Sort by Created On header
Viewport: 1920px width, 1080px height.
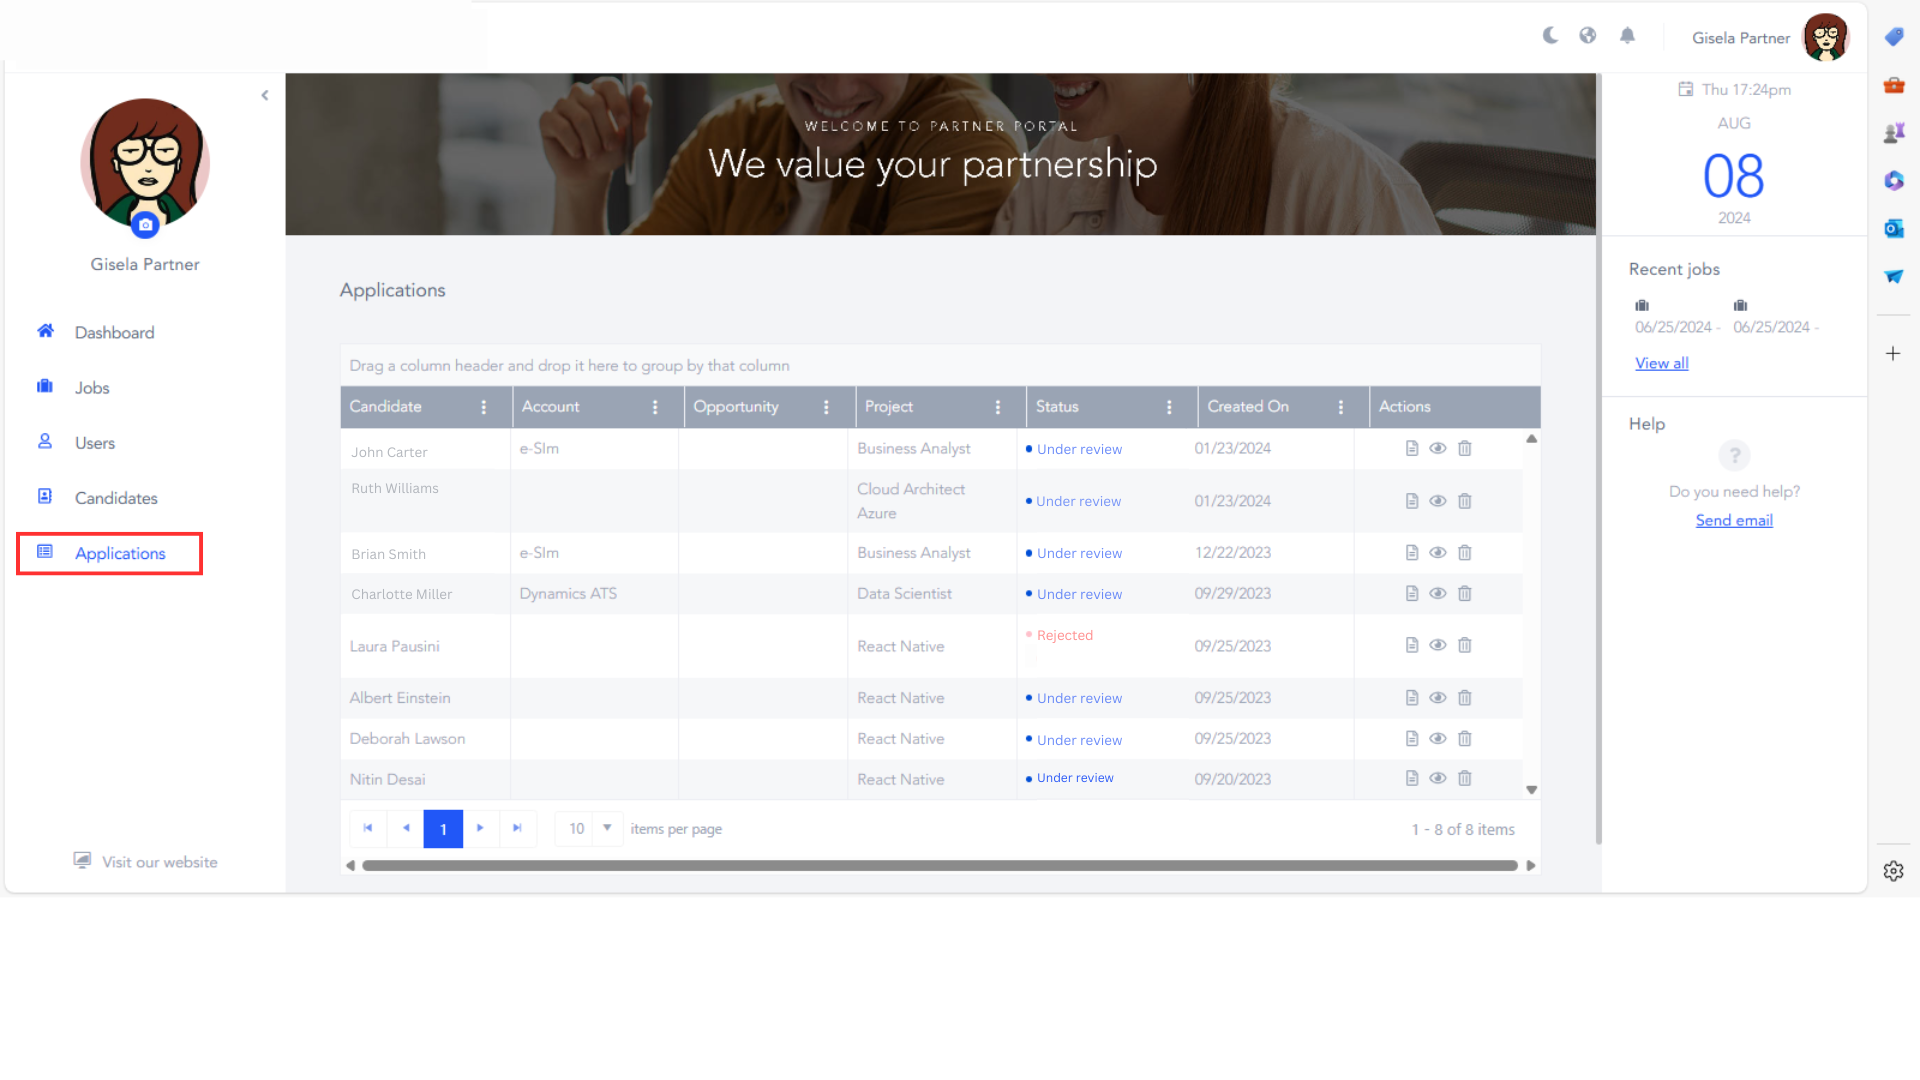point(1248,406)
